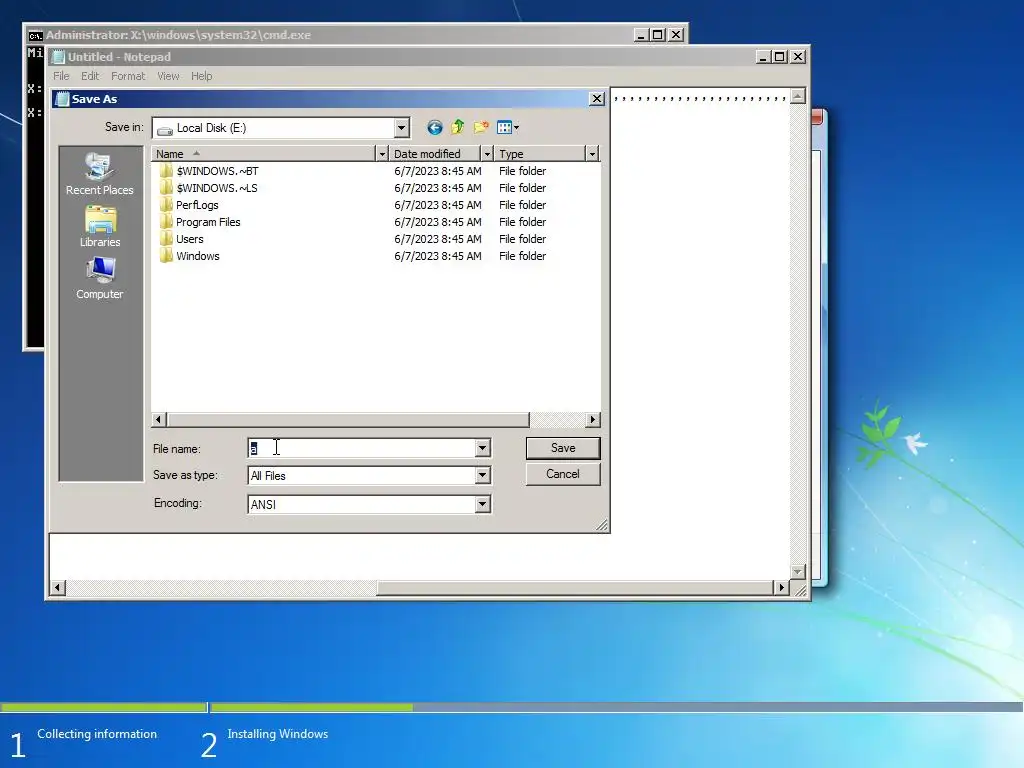The height and width of the screenshot is (768, 1024).
Task: Sort by the Name column header
Action: [x=264, y=154]
